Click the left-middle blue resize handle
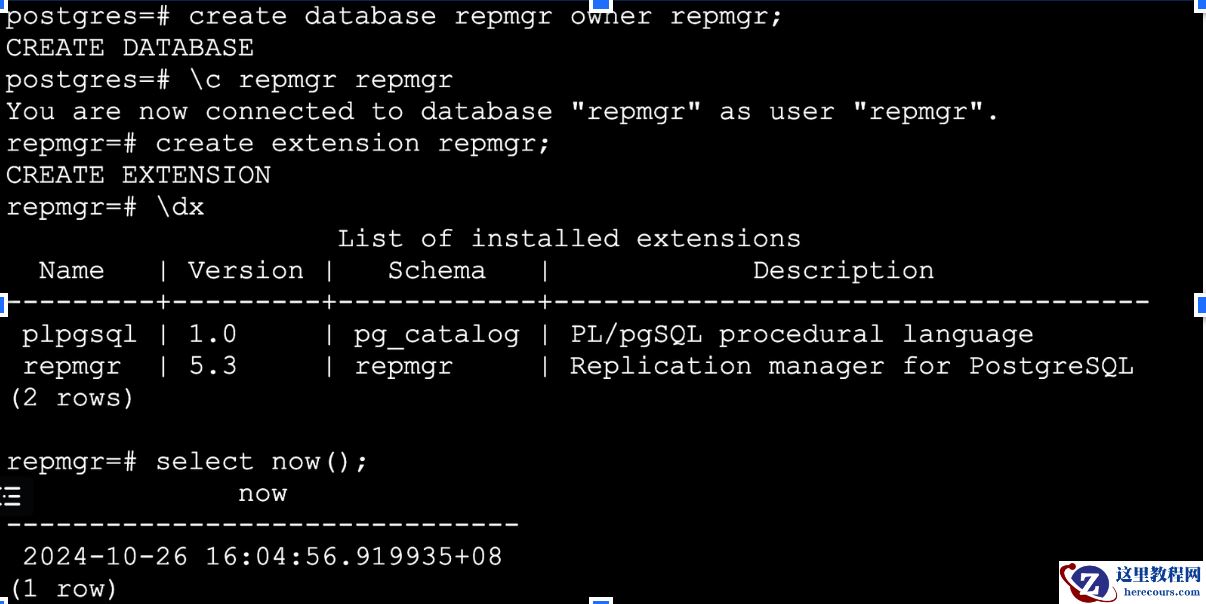 [x=3, y=303]
